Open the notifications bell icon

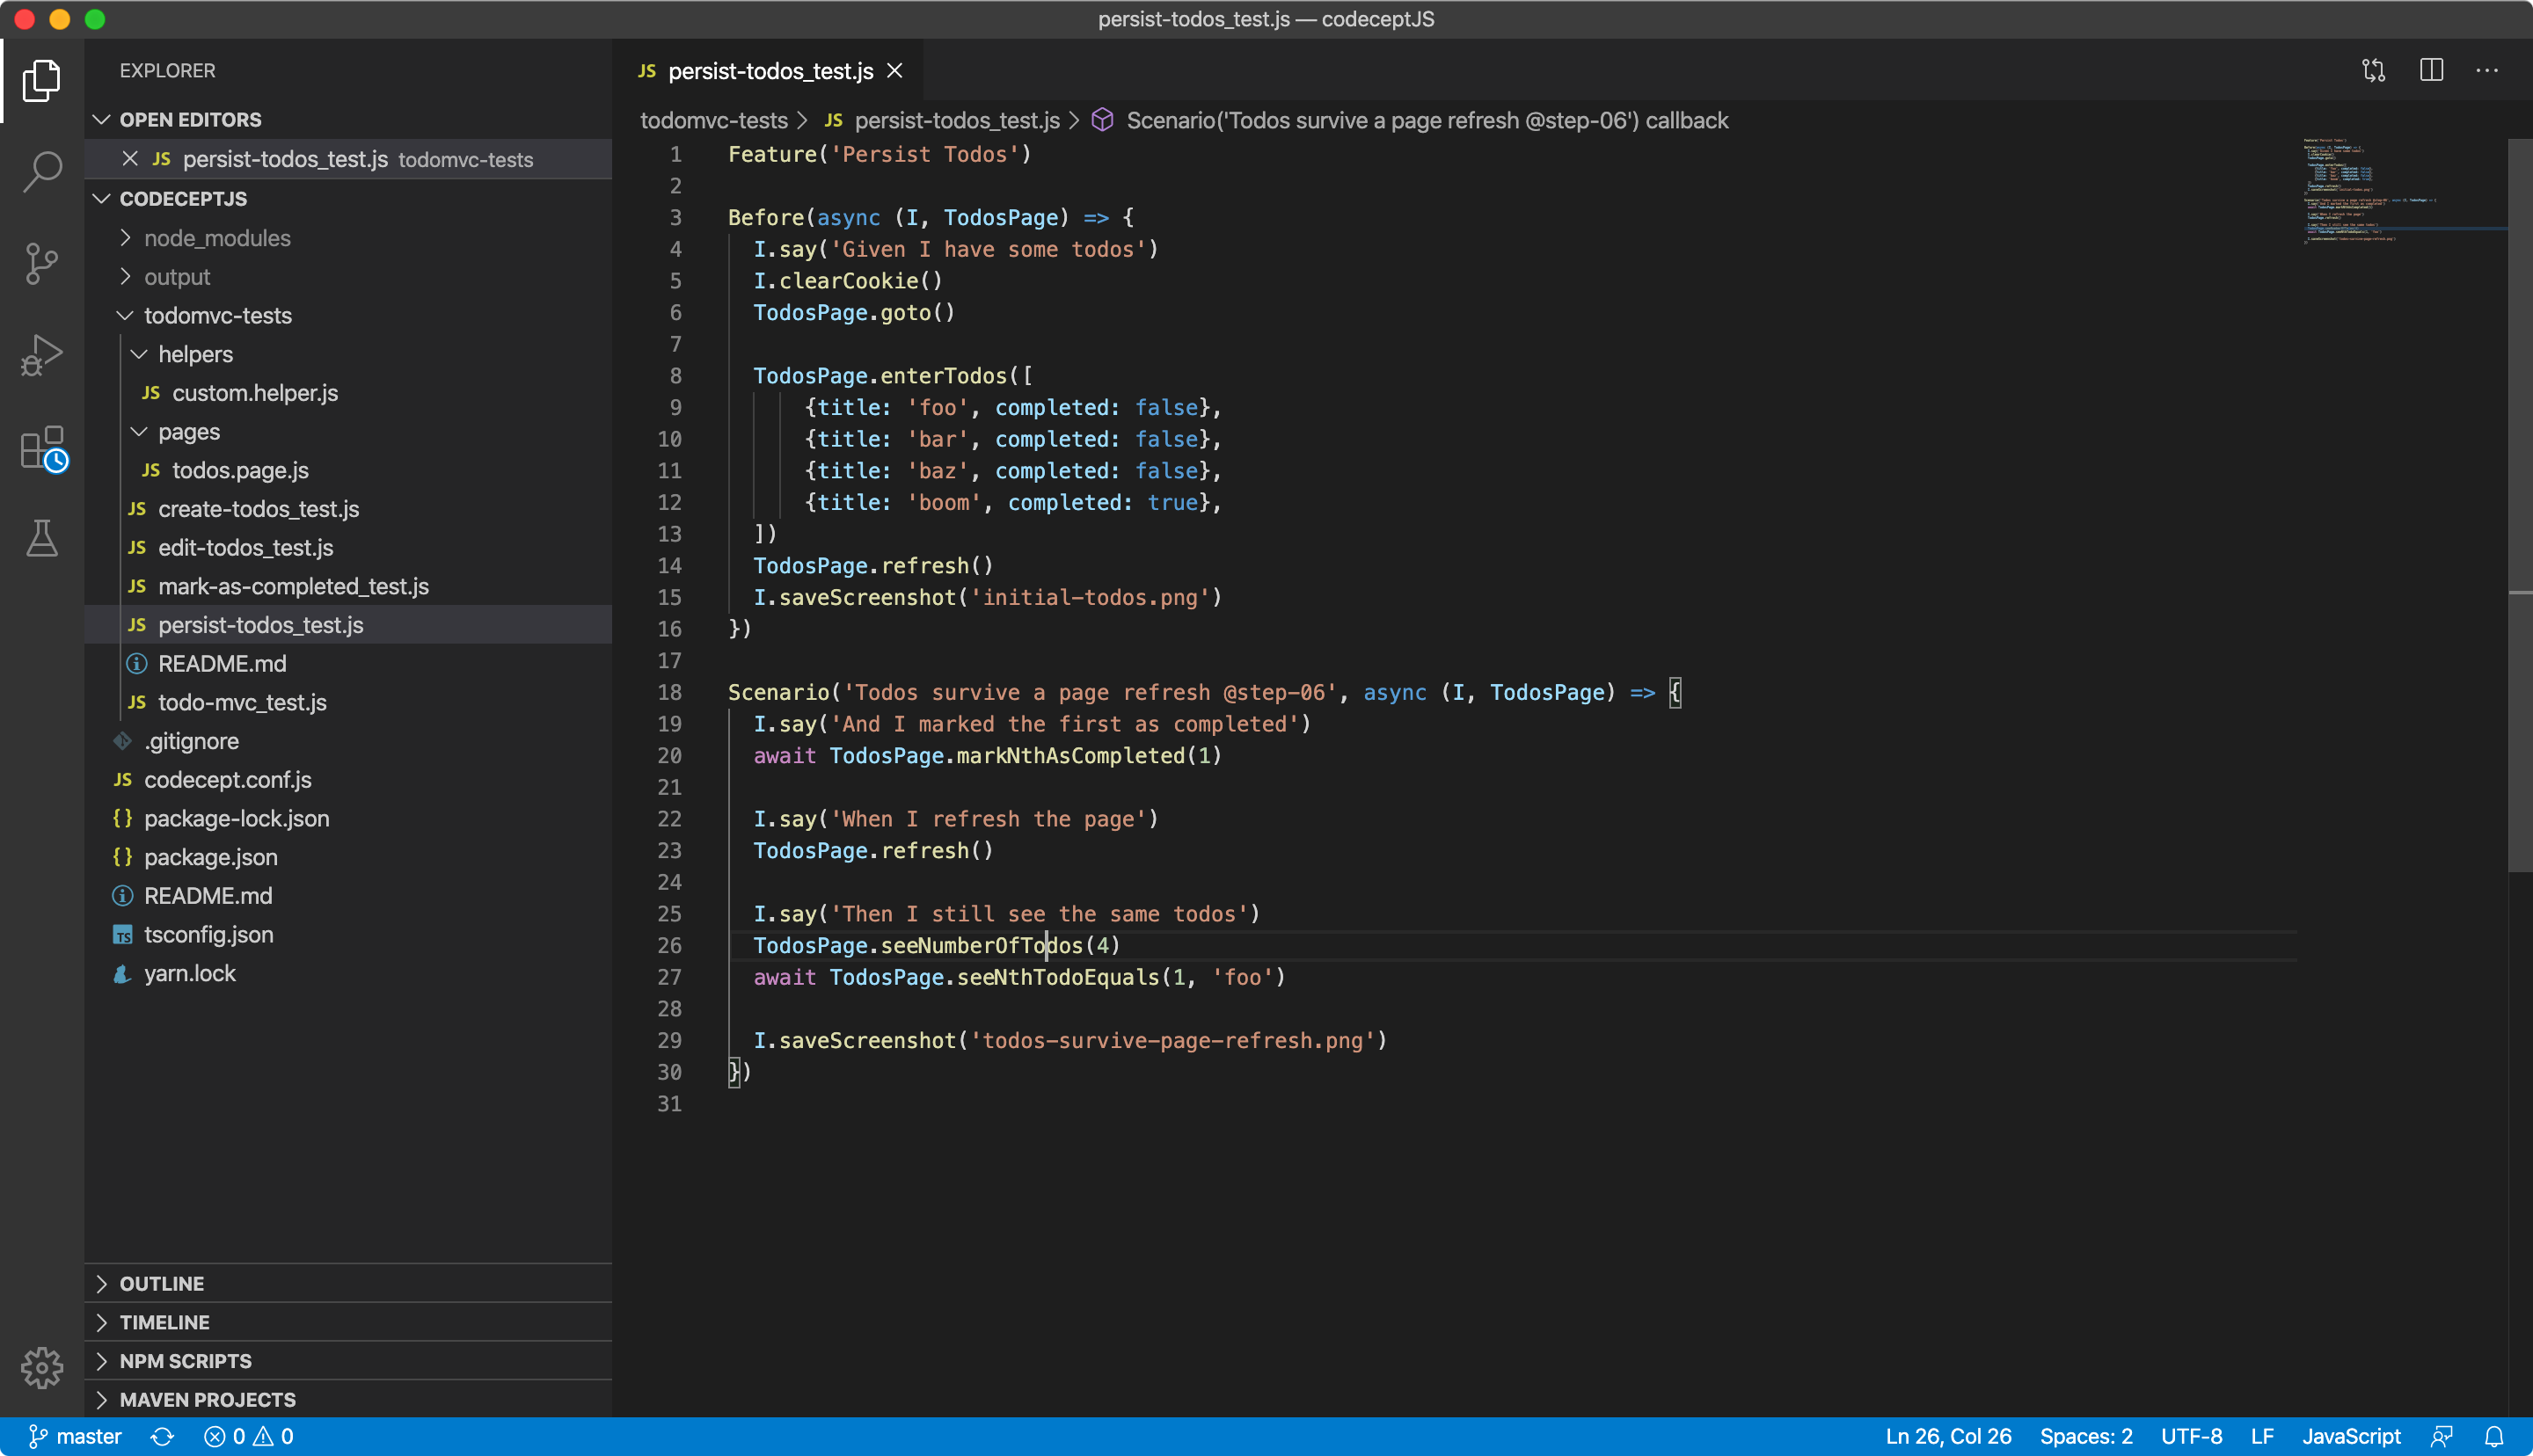[x=2494, y=1437]
